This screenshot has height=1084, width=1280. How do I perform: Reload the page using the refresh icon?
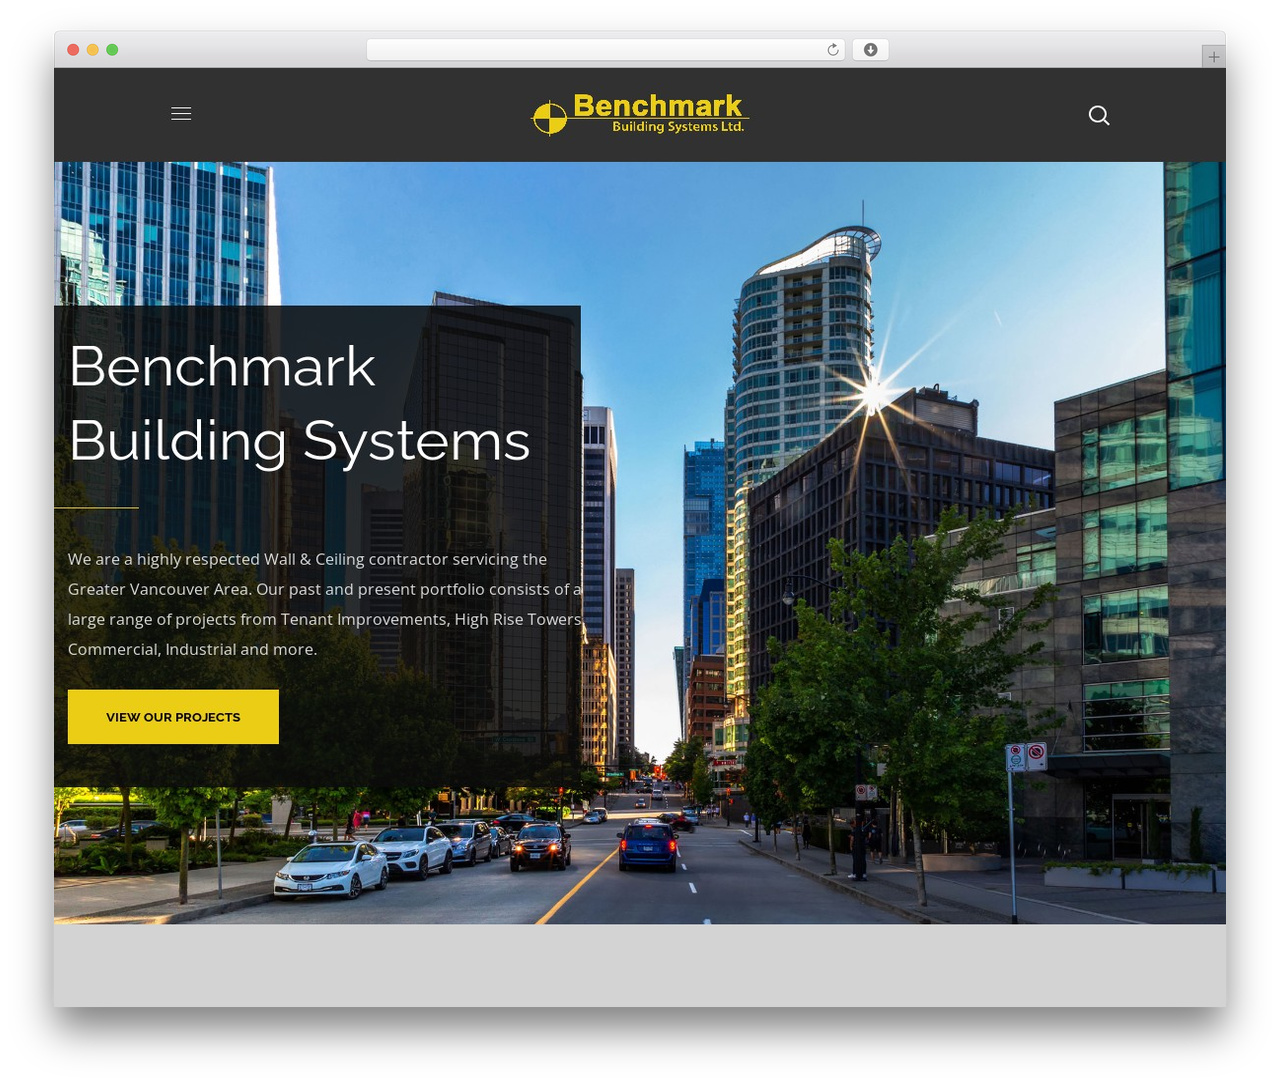[833, 50]
